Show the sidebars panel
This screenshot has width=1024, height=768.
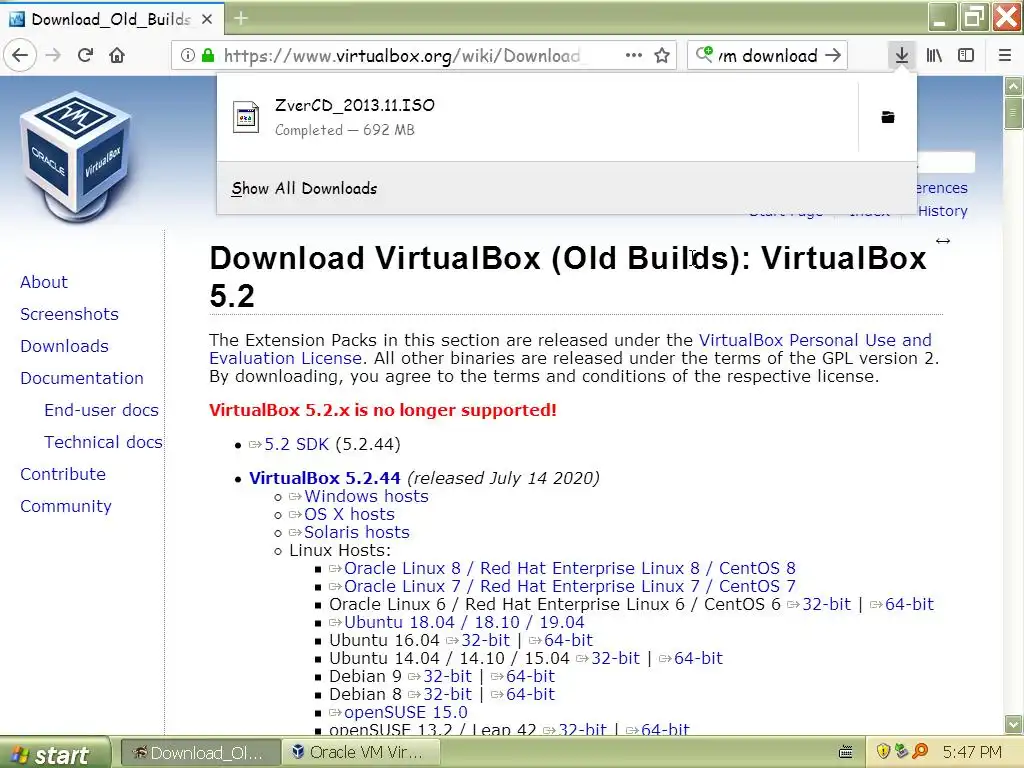click(x=966, y=56)
